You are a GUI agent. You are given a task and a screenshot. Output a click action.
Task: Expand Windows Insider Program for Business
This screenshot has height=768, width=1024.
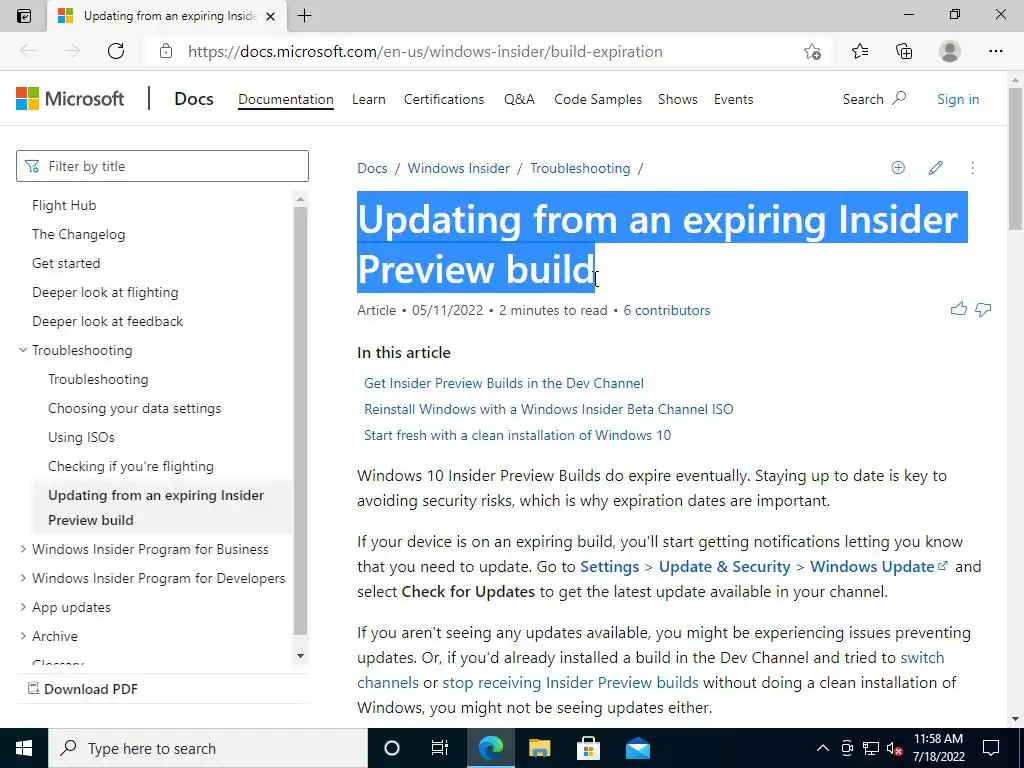pyautogui.click(x=23, y=549)
